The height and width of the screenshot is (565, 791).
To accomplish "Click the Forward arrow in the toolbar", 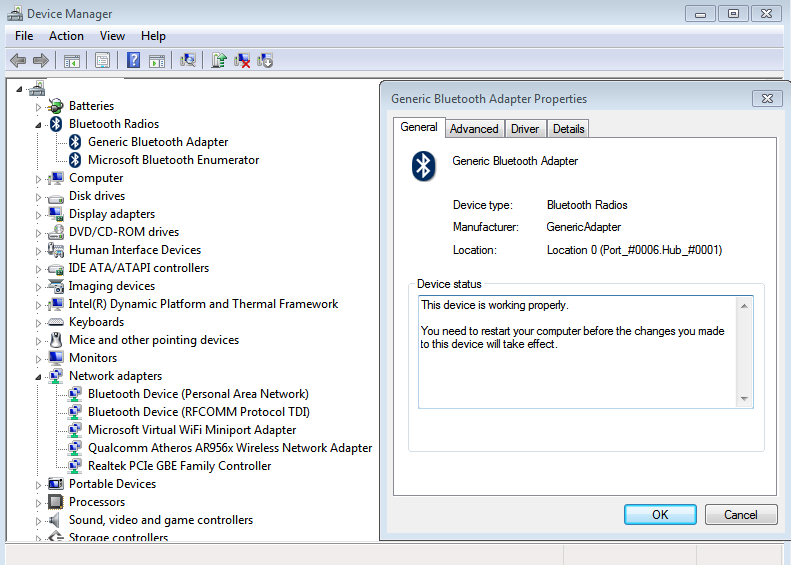I will [40, 61].
